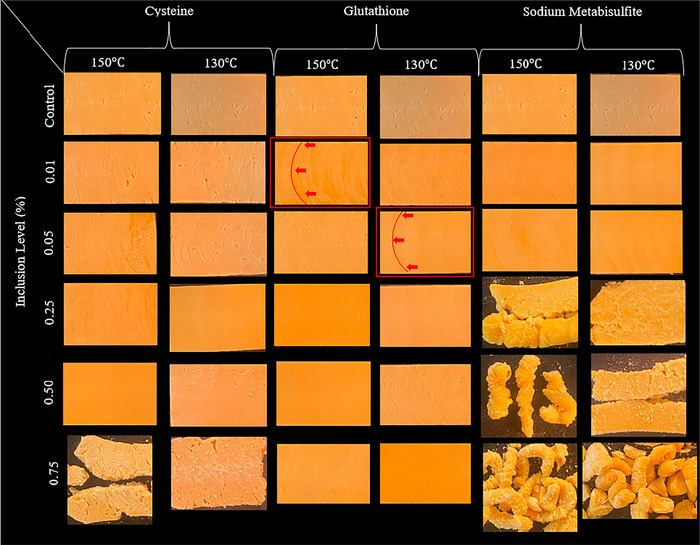Select the Glutathione 150°C Control sample image

pos(321,106)
